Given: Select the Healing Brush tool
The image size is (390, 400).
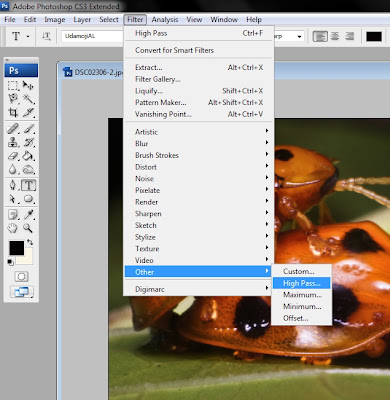Looking at the screenshot, I should pos(13,129).
